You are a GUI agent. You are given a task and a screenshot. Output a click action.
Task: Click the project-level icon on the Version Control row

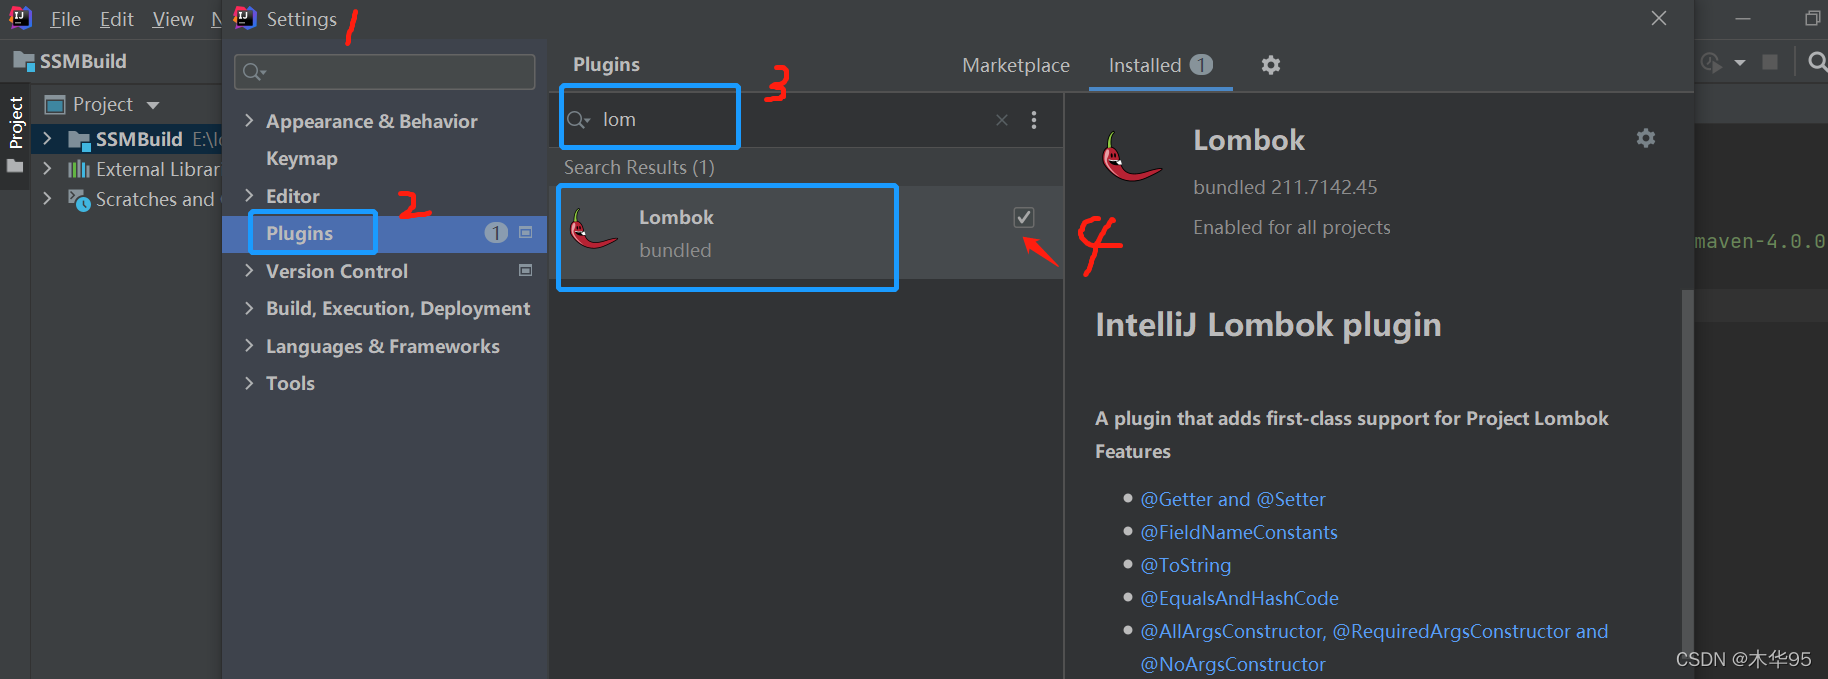click(x=526, y=270)
